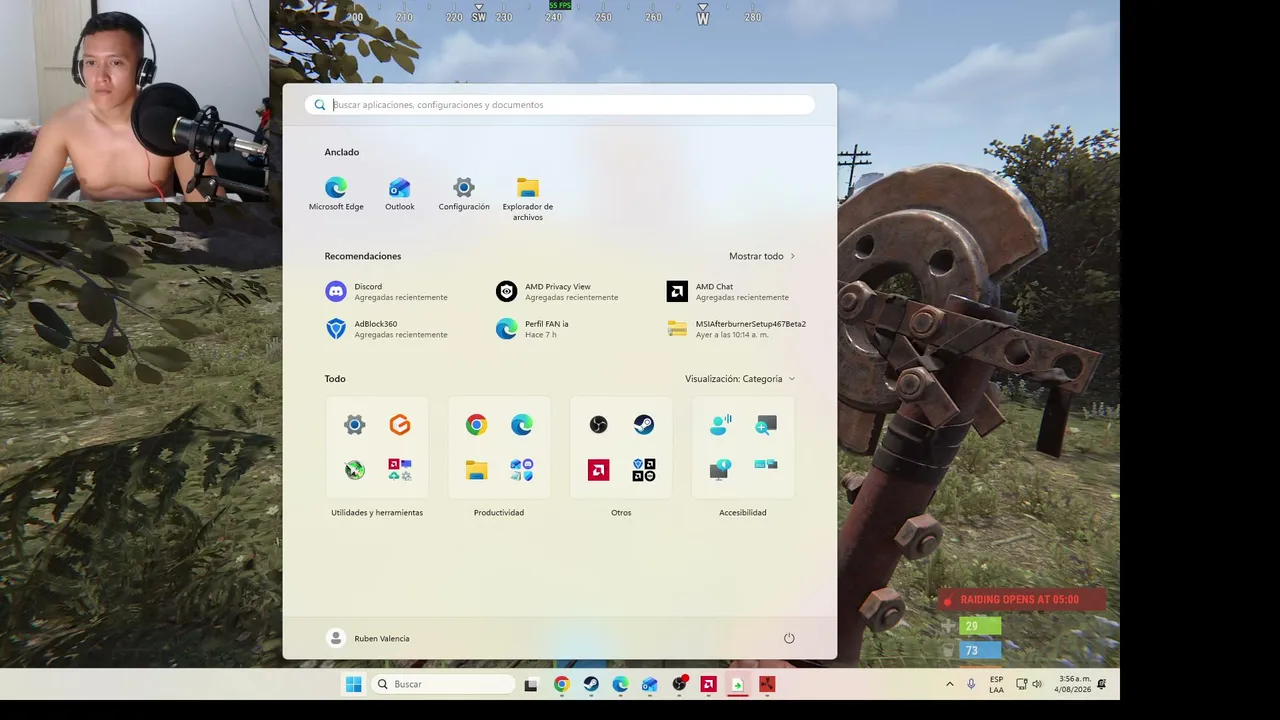Switch to the red game icon on the taskbar
The image size is (1280, 720).
[x=767, y=684]
